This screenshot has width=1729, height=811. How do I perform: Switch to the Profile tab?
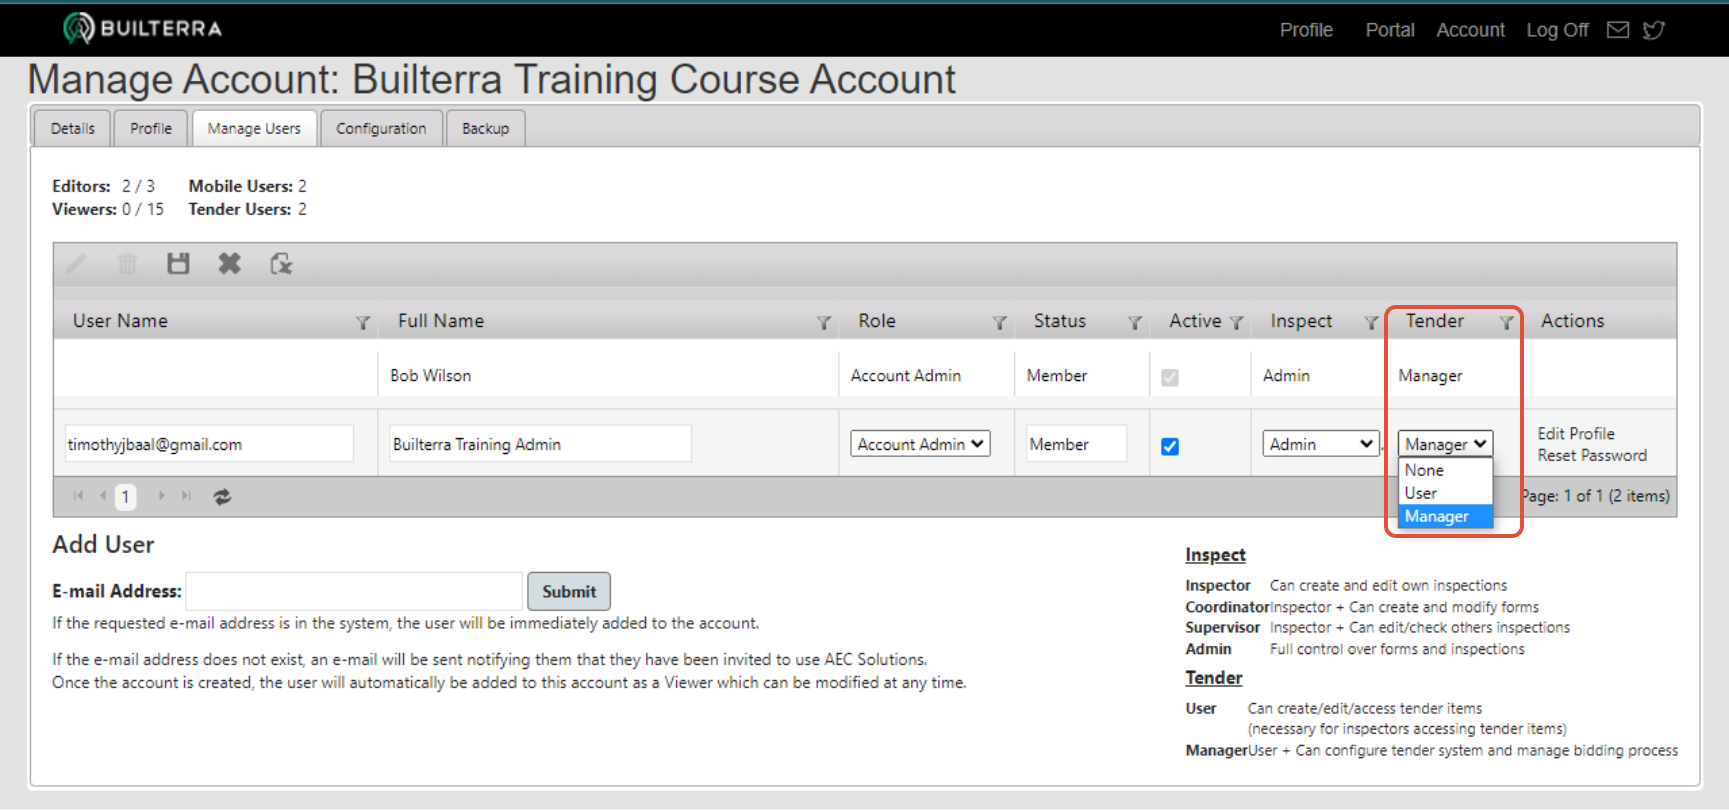151,129
